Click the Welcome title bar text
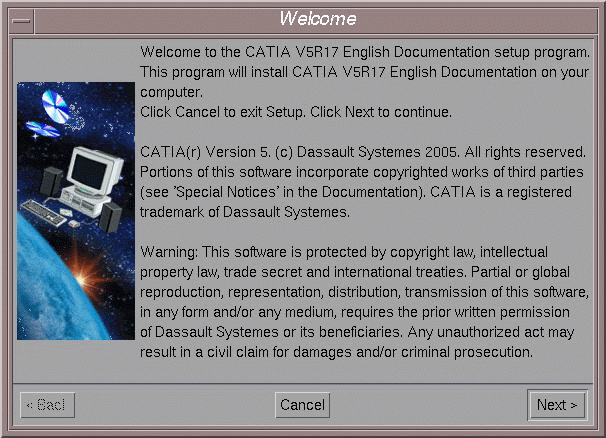 click(317, 19)
